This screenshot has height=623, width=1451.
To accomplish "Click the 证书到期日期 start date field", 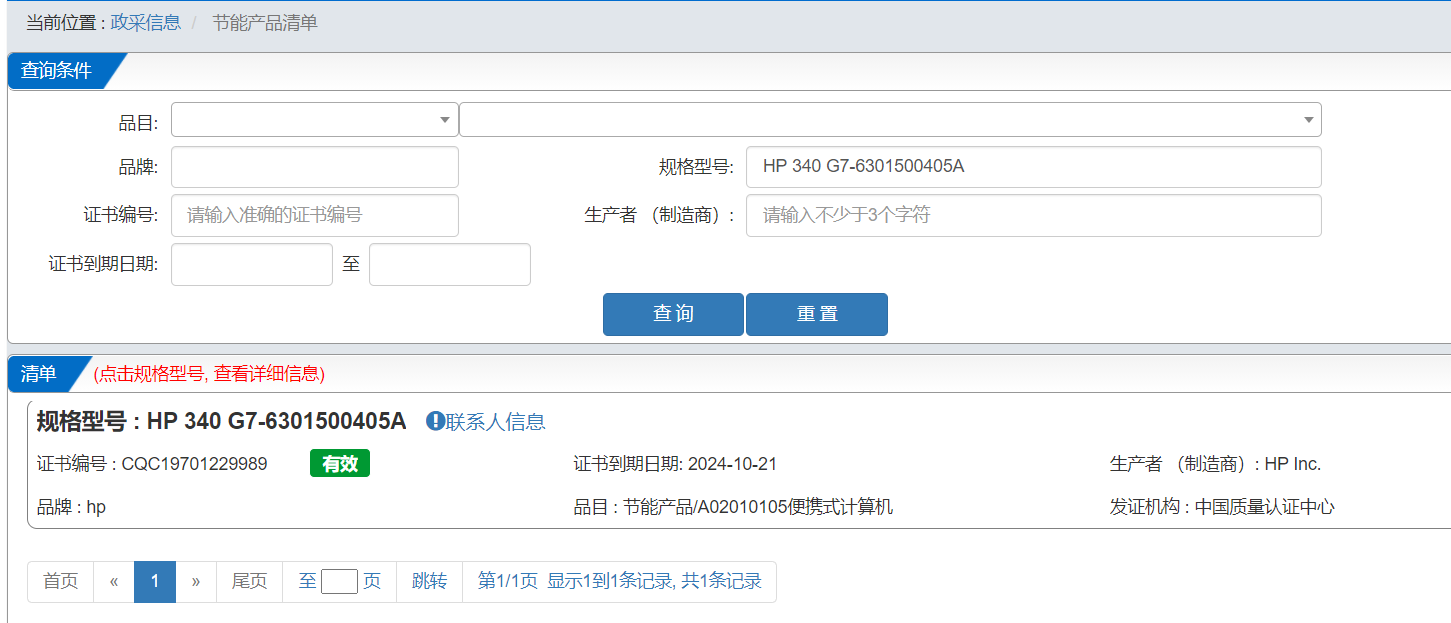I will [252, 265].
